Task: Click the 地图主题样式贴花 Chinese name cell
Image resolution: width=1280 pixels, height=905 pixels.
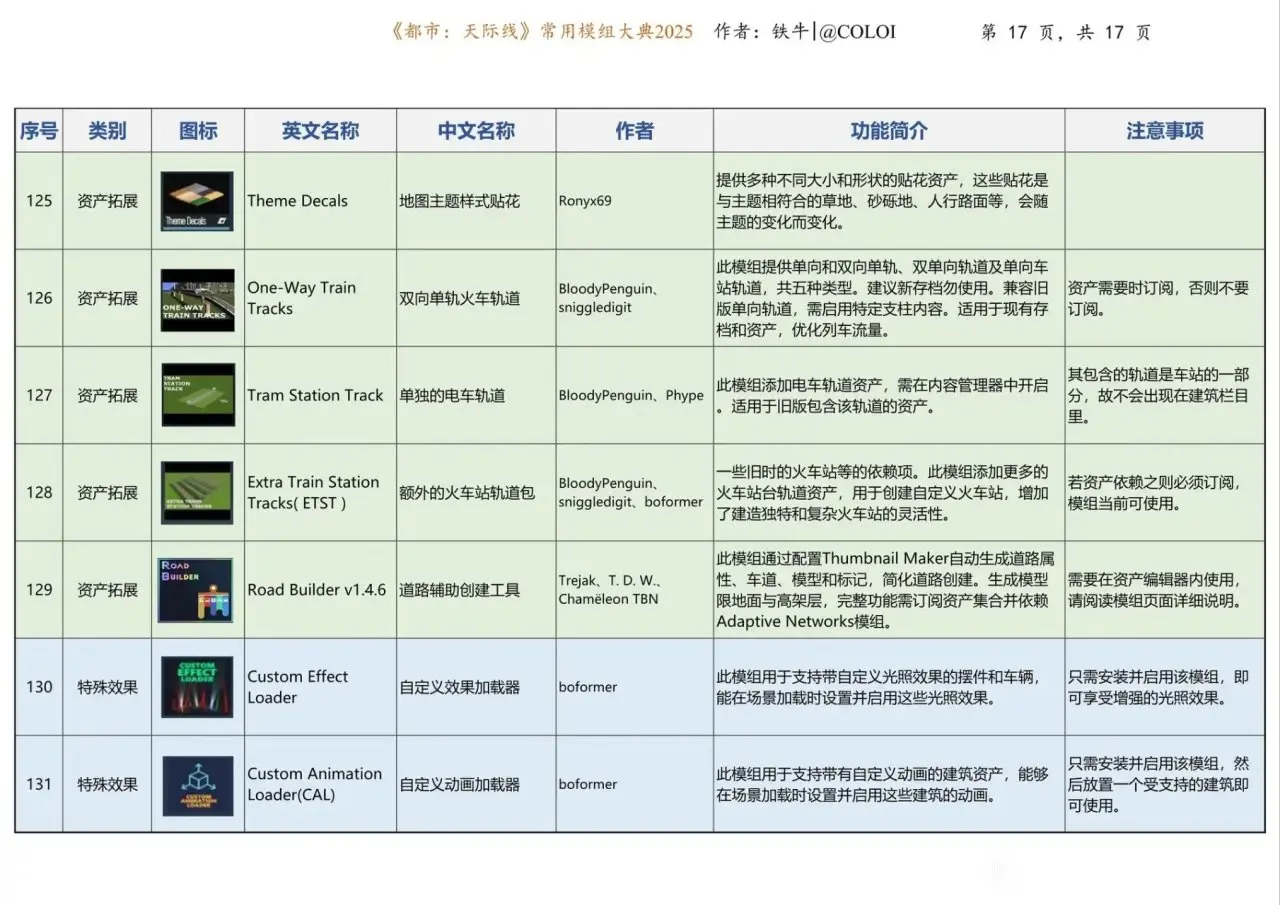Action: click(x=459, y=201)
